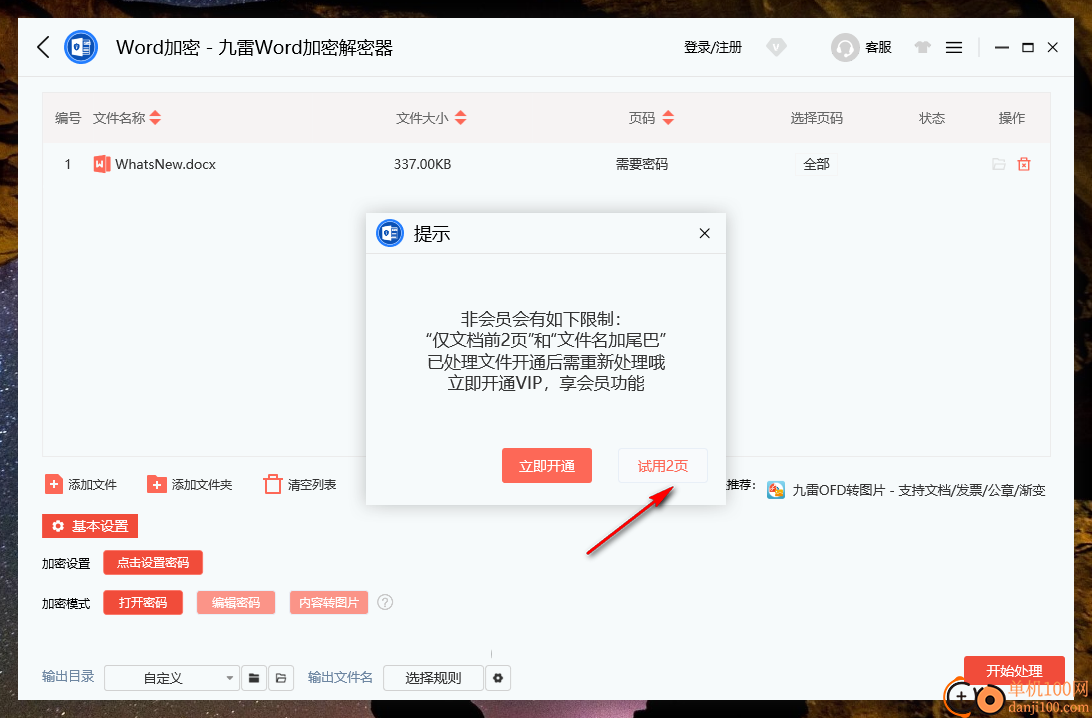This screenshot has width=1092, height=718.
Task: Sort by file name arrows
Action: [155, 118]
